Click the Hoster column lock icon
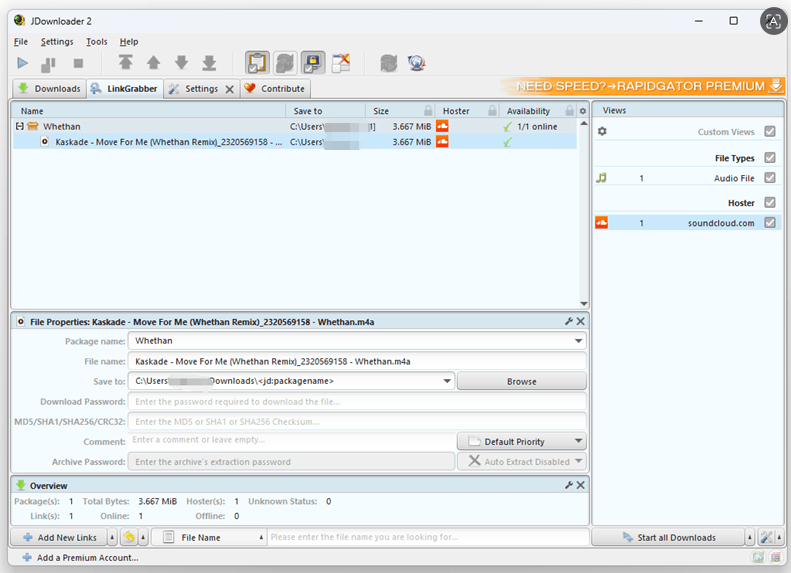This screenshot has width=791, height=573. click(492, 110)
